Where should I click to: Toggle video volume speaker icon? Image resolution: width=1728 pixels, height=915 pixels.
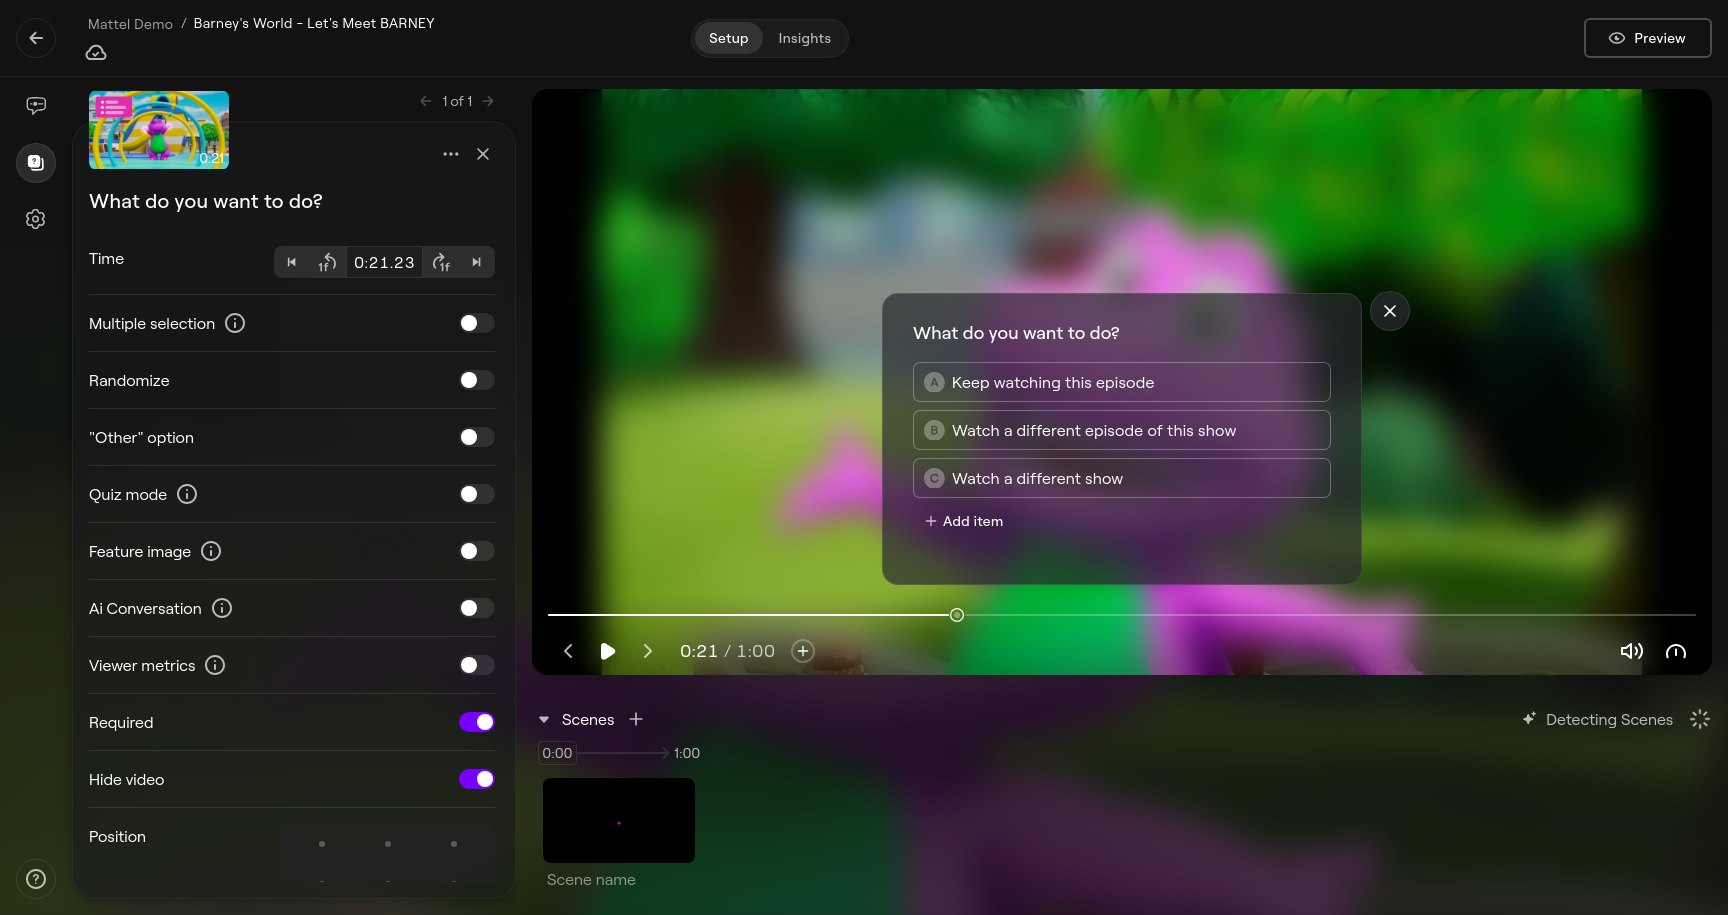[x=1631, y=651]
